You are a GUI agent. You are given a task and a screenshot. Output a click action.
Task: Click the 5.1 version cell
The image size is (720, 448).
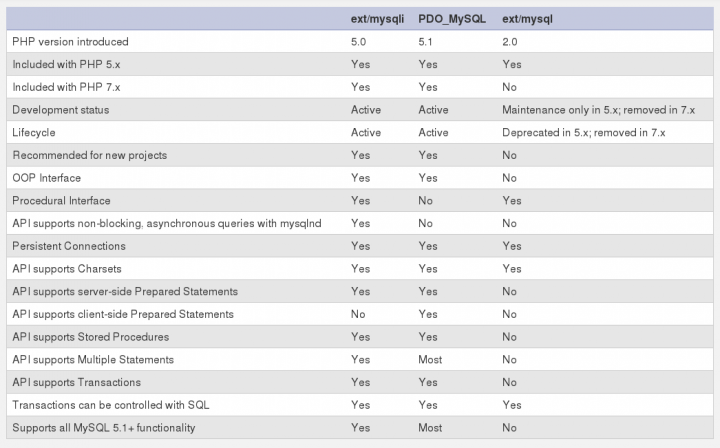click(427, 42)
